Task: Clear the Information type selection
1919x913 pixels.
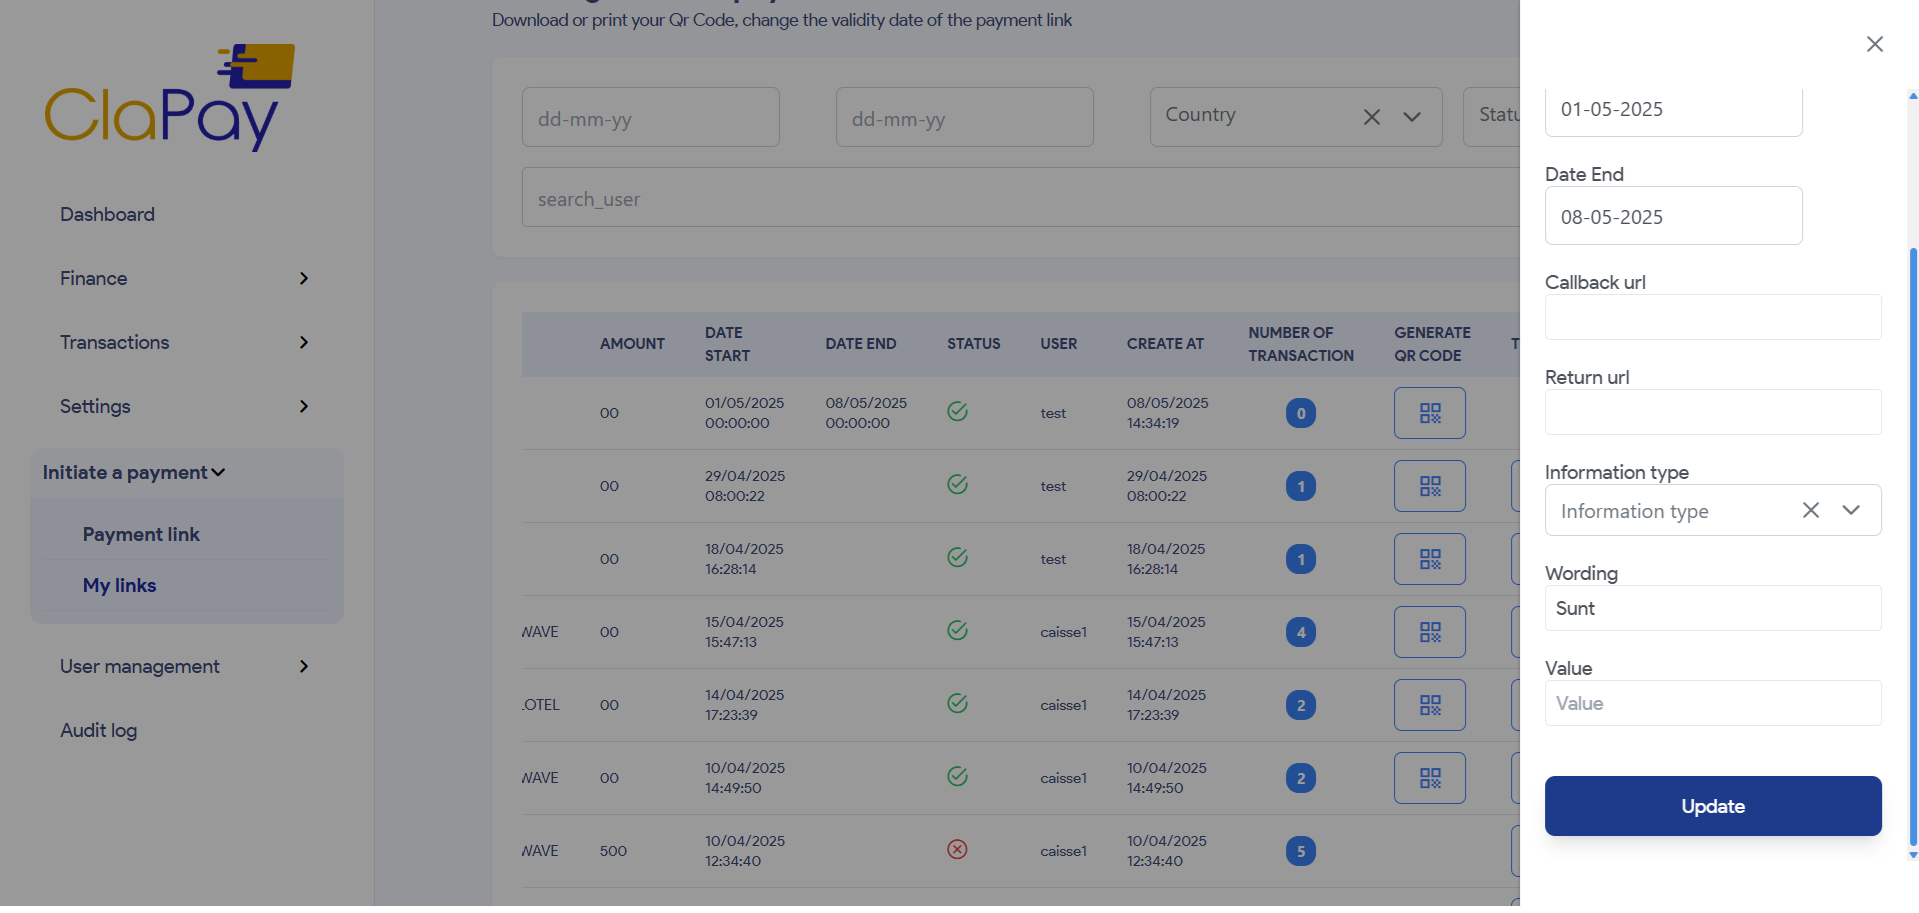Action: point(1810,511)
